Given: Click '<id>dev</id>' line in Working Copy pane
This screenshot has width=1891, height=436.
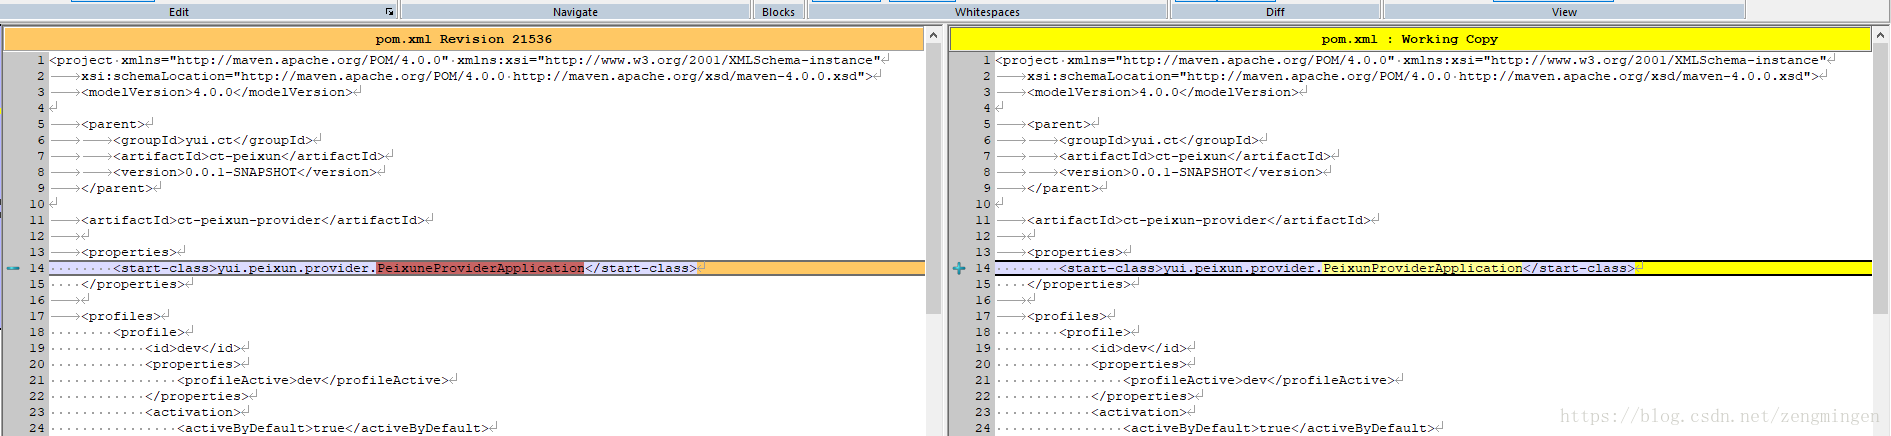Looking at the screenshot, I should point(1139,348).
